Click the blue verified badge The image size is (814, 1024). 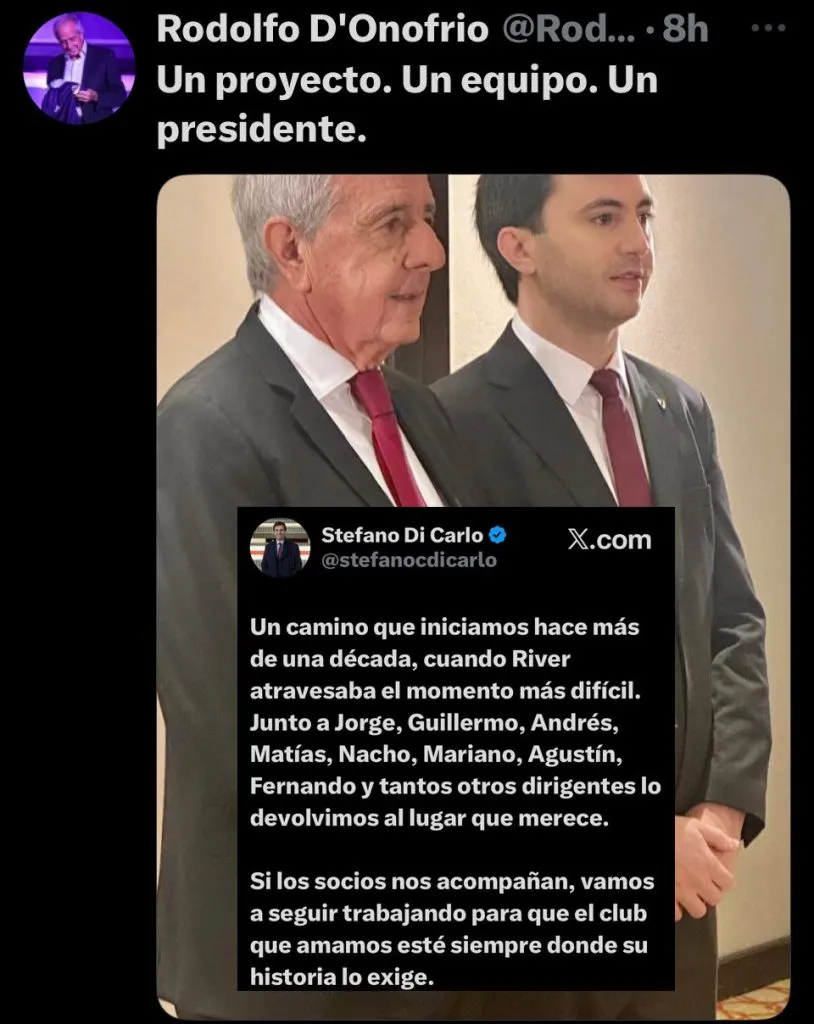point(498,536)
